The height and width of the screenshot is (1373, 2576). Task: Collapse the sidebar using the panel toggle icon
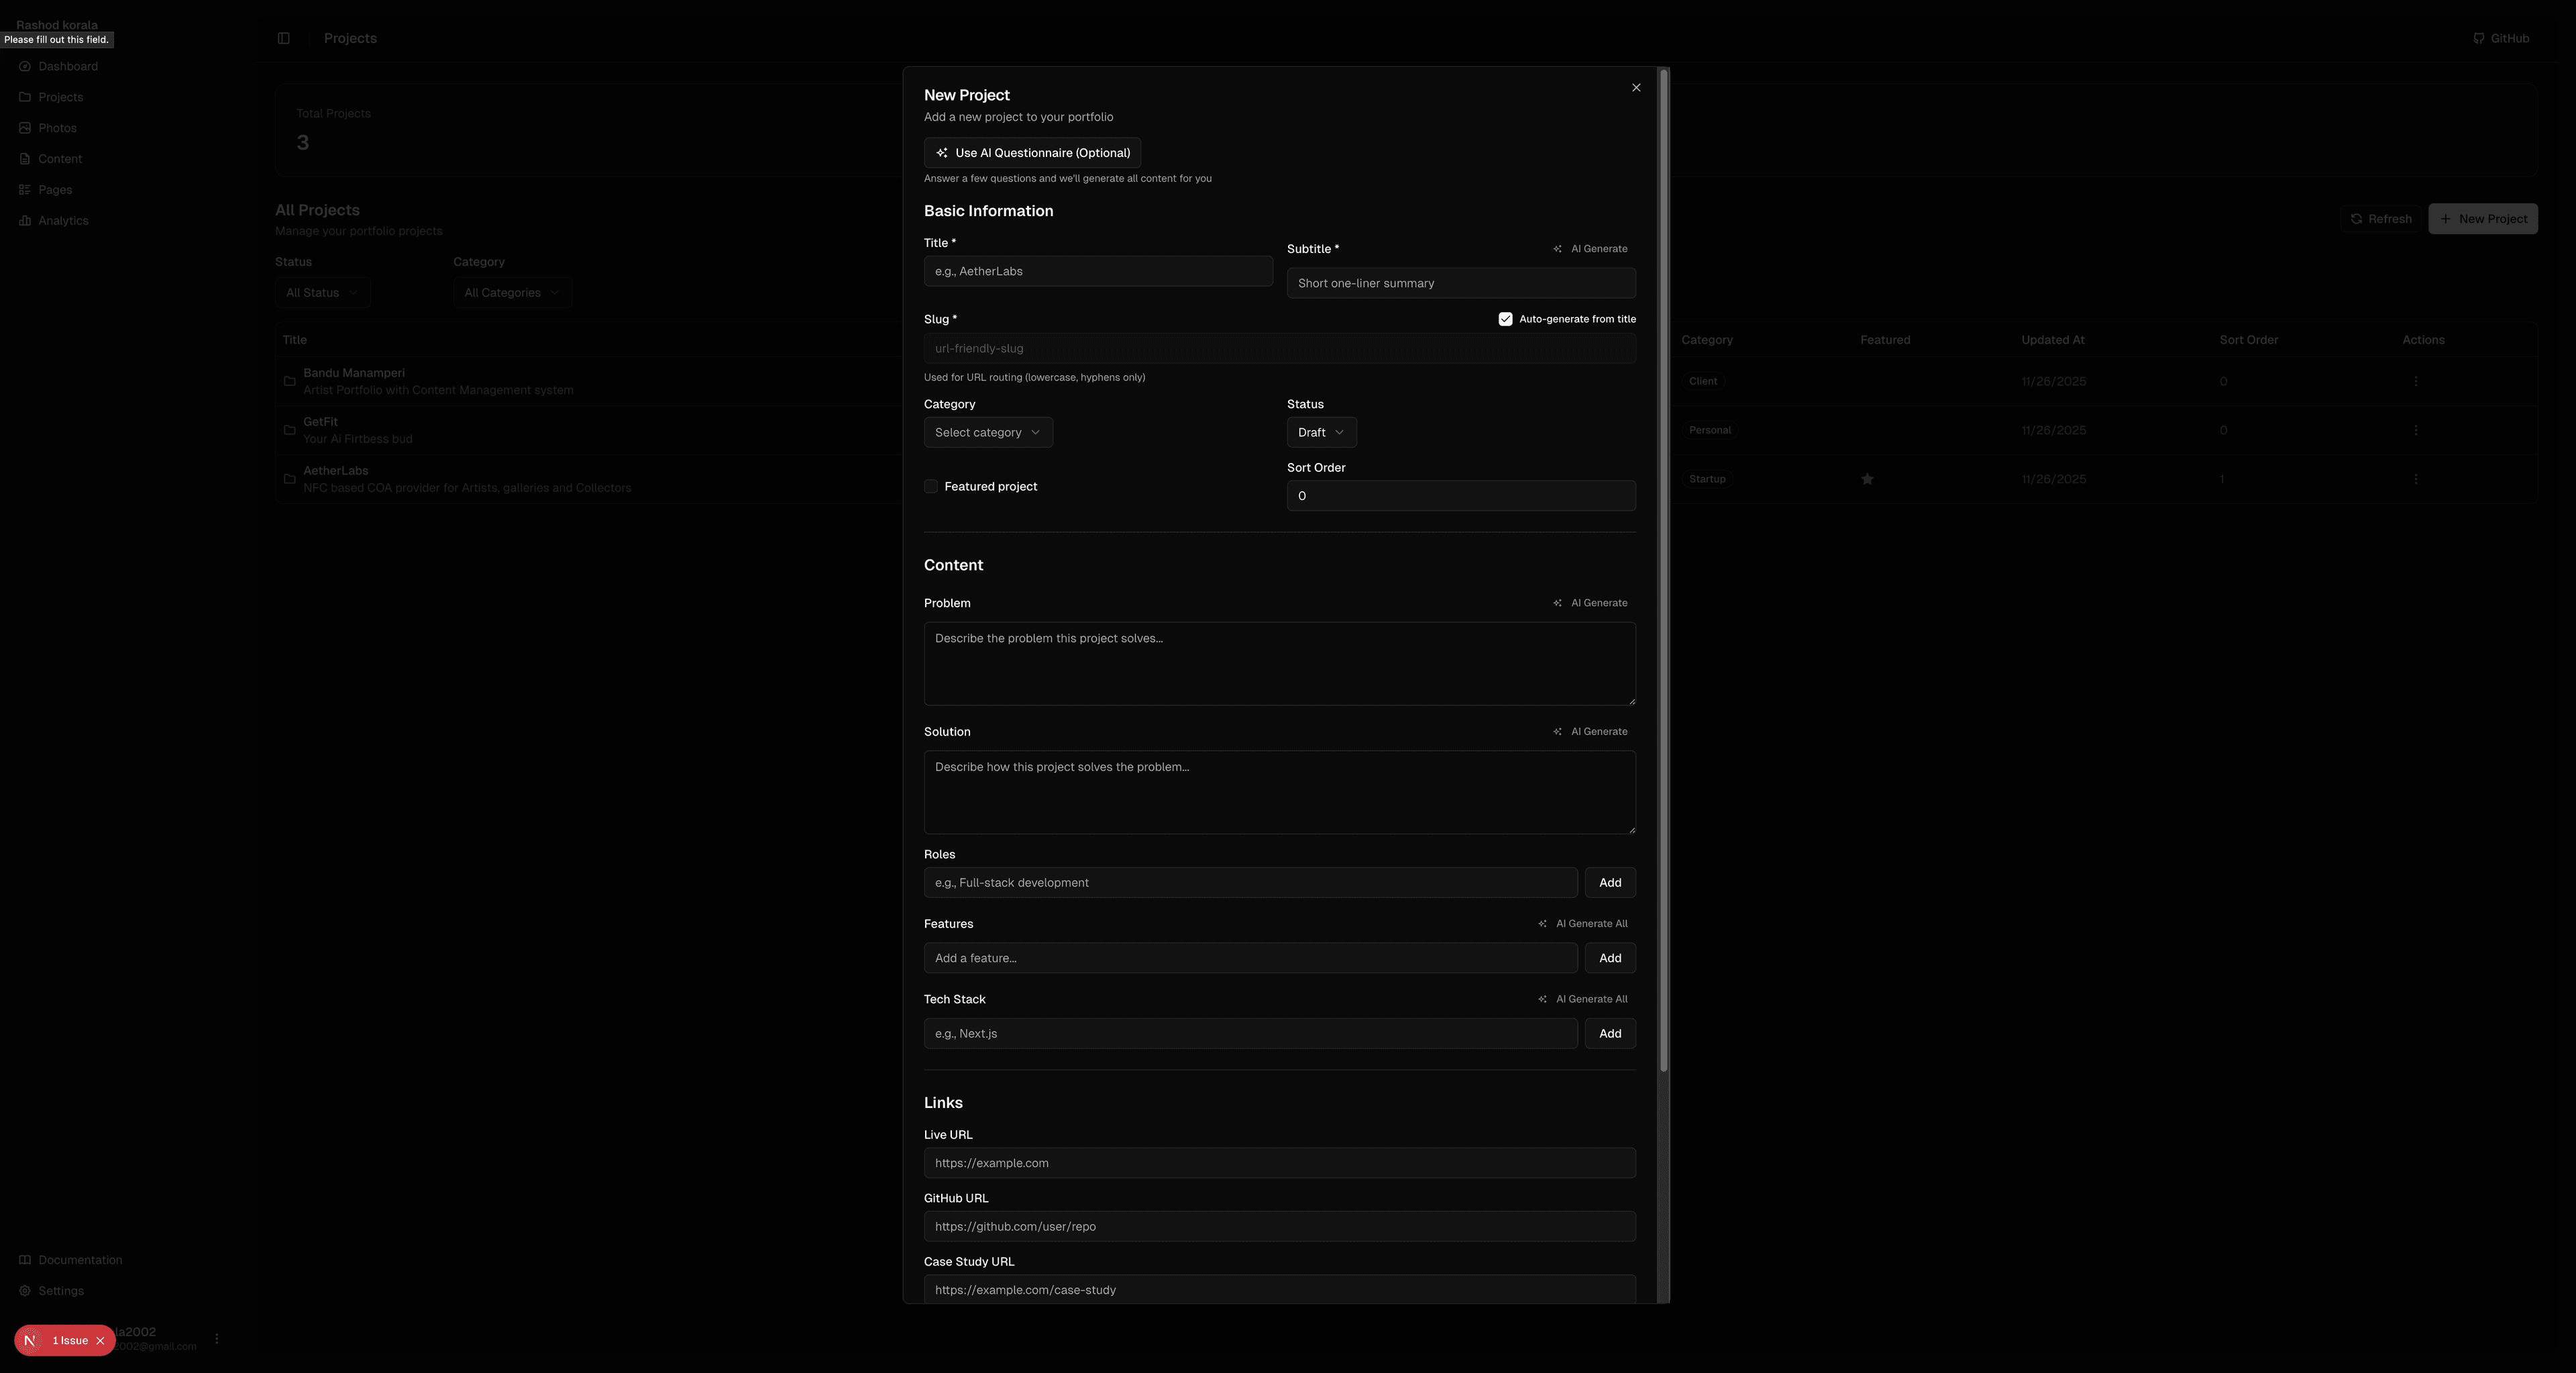pos(283,37)
